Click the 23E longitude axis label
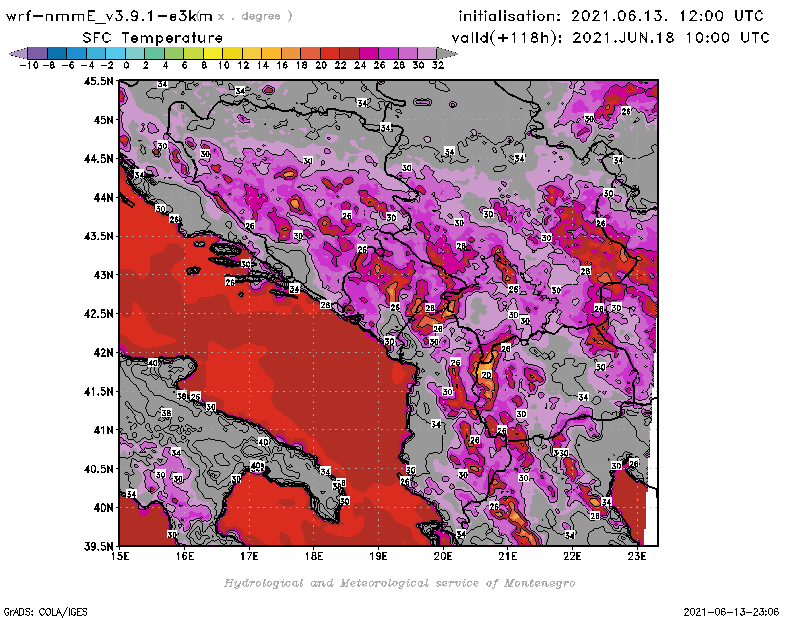This screenshot has height=618, width=800. coord(636,555)
